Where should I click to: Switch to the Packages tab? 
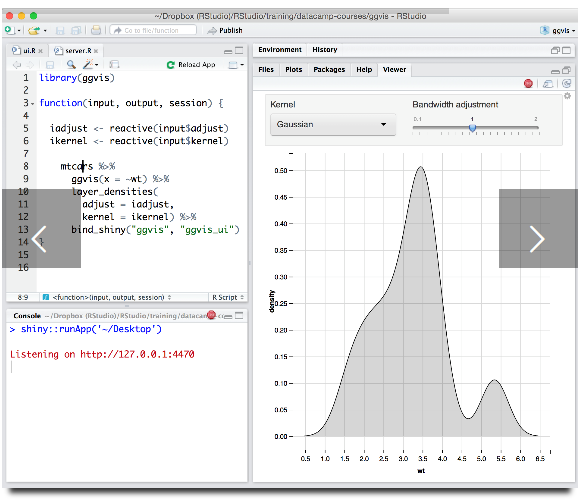pos(329,70)
